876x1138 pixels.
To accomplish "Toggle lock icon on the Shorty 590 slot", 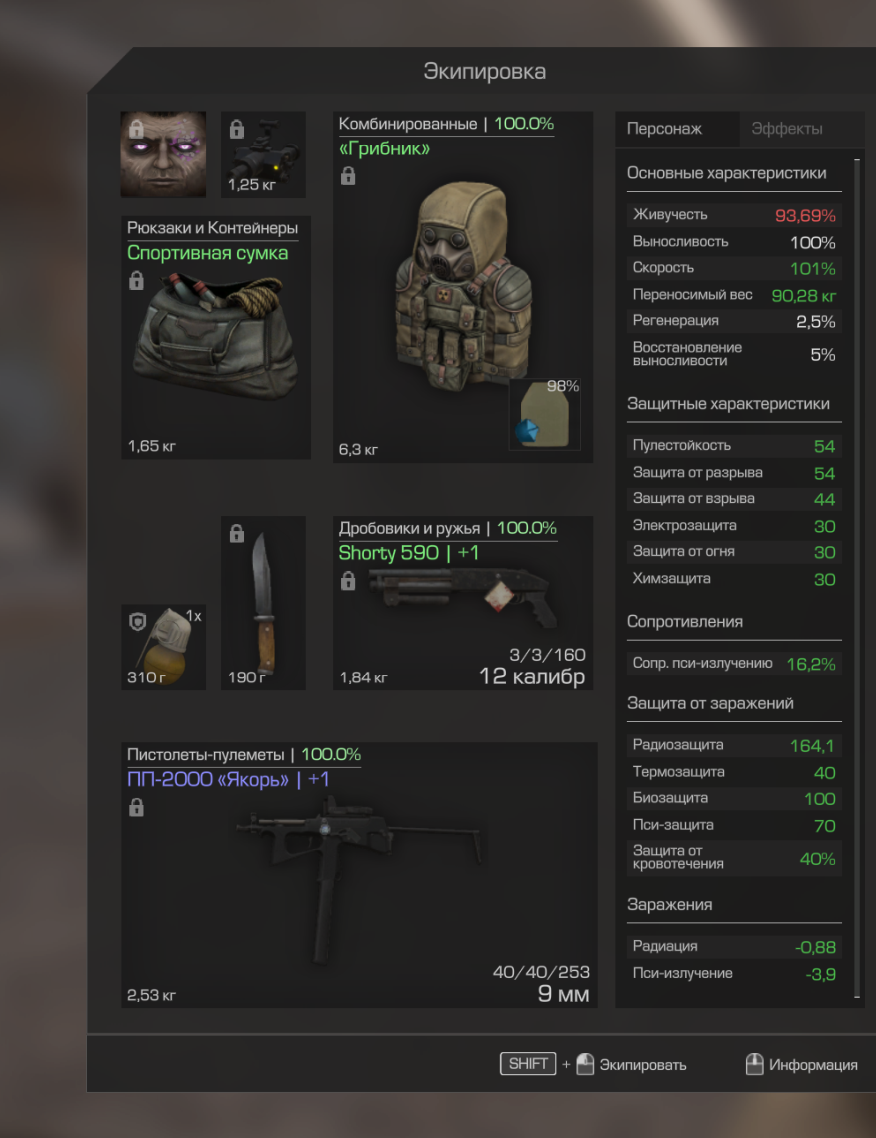I will [x=348, y=581].
